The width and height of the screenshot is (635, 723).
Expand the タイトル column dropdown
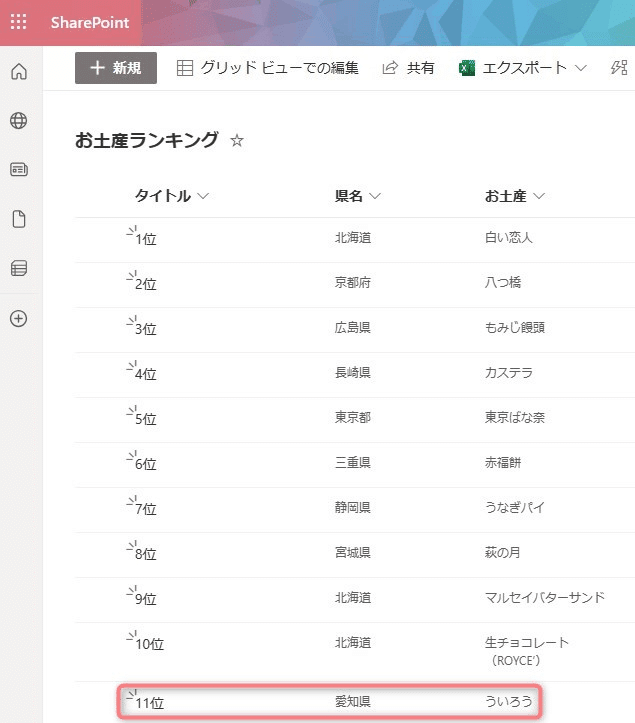click(203, 196)
